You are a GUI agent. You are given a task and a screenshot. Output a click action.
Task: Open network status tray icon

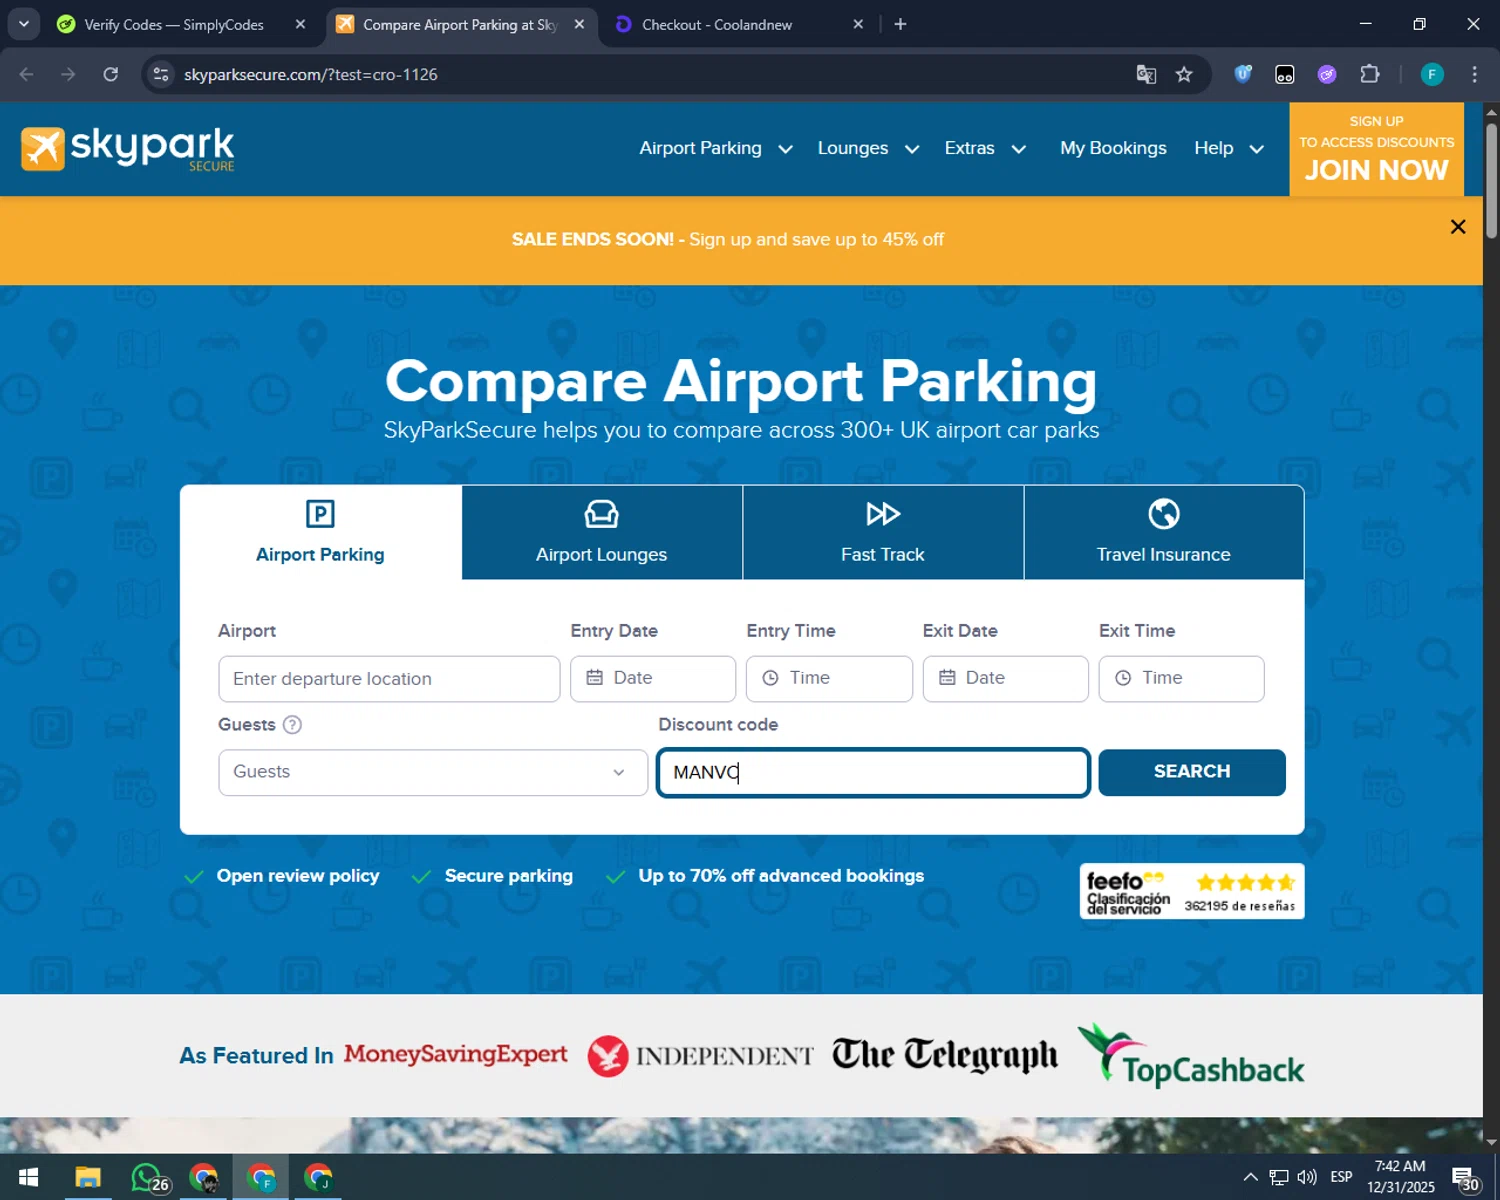point(1279,1177)
